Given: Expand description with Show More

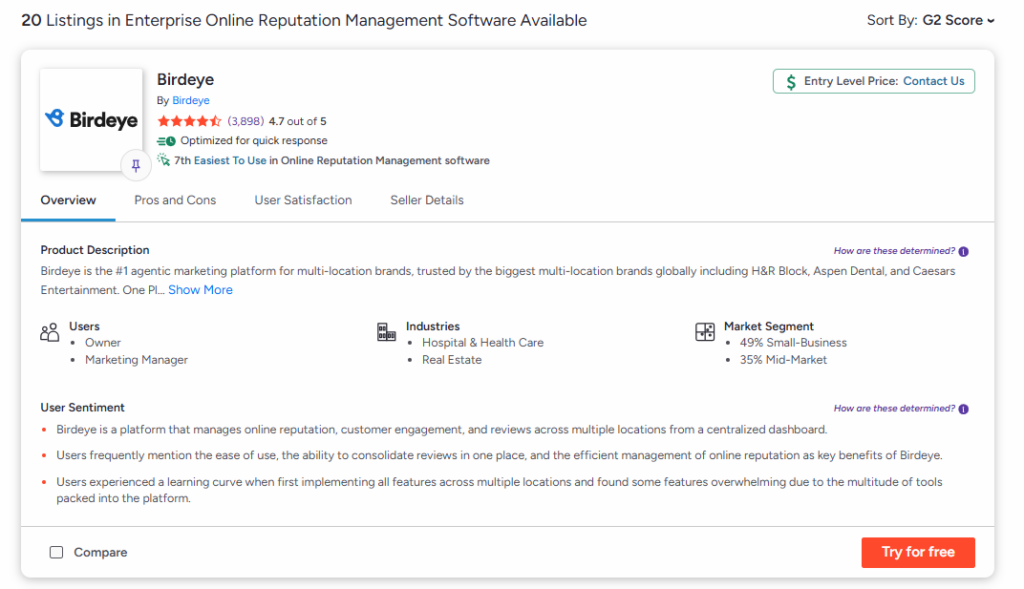Looking at the screenshot, I should pos(200,290).
